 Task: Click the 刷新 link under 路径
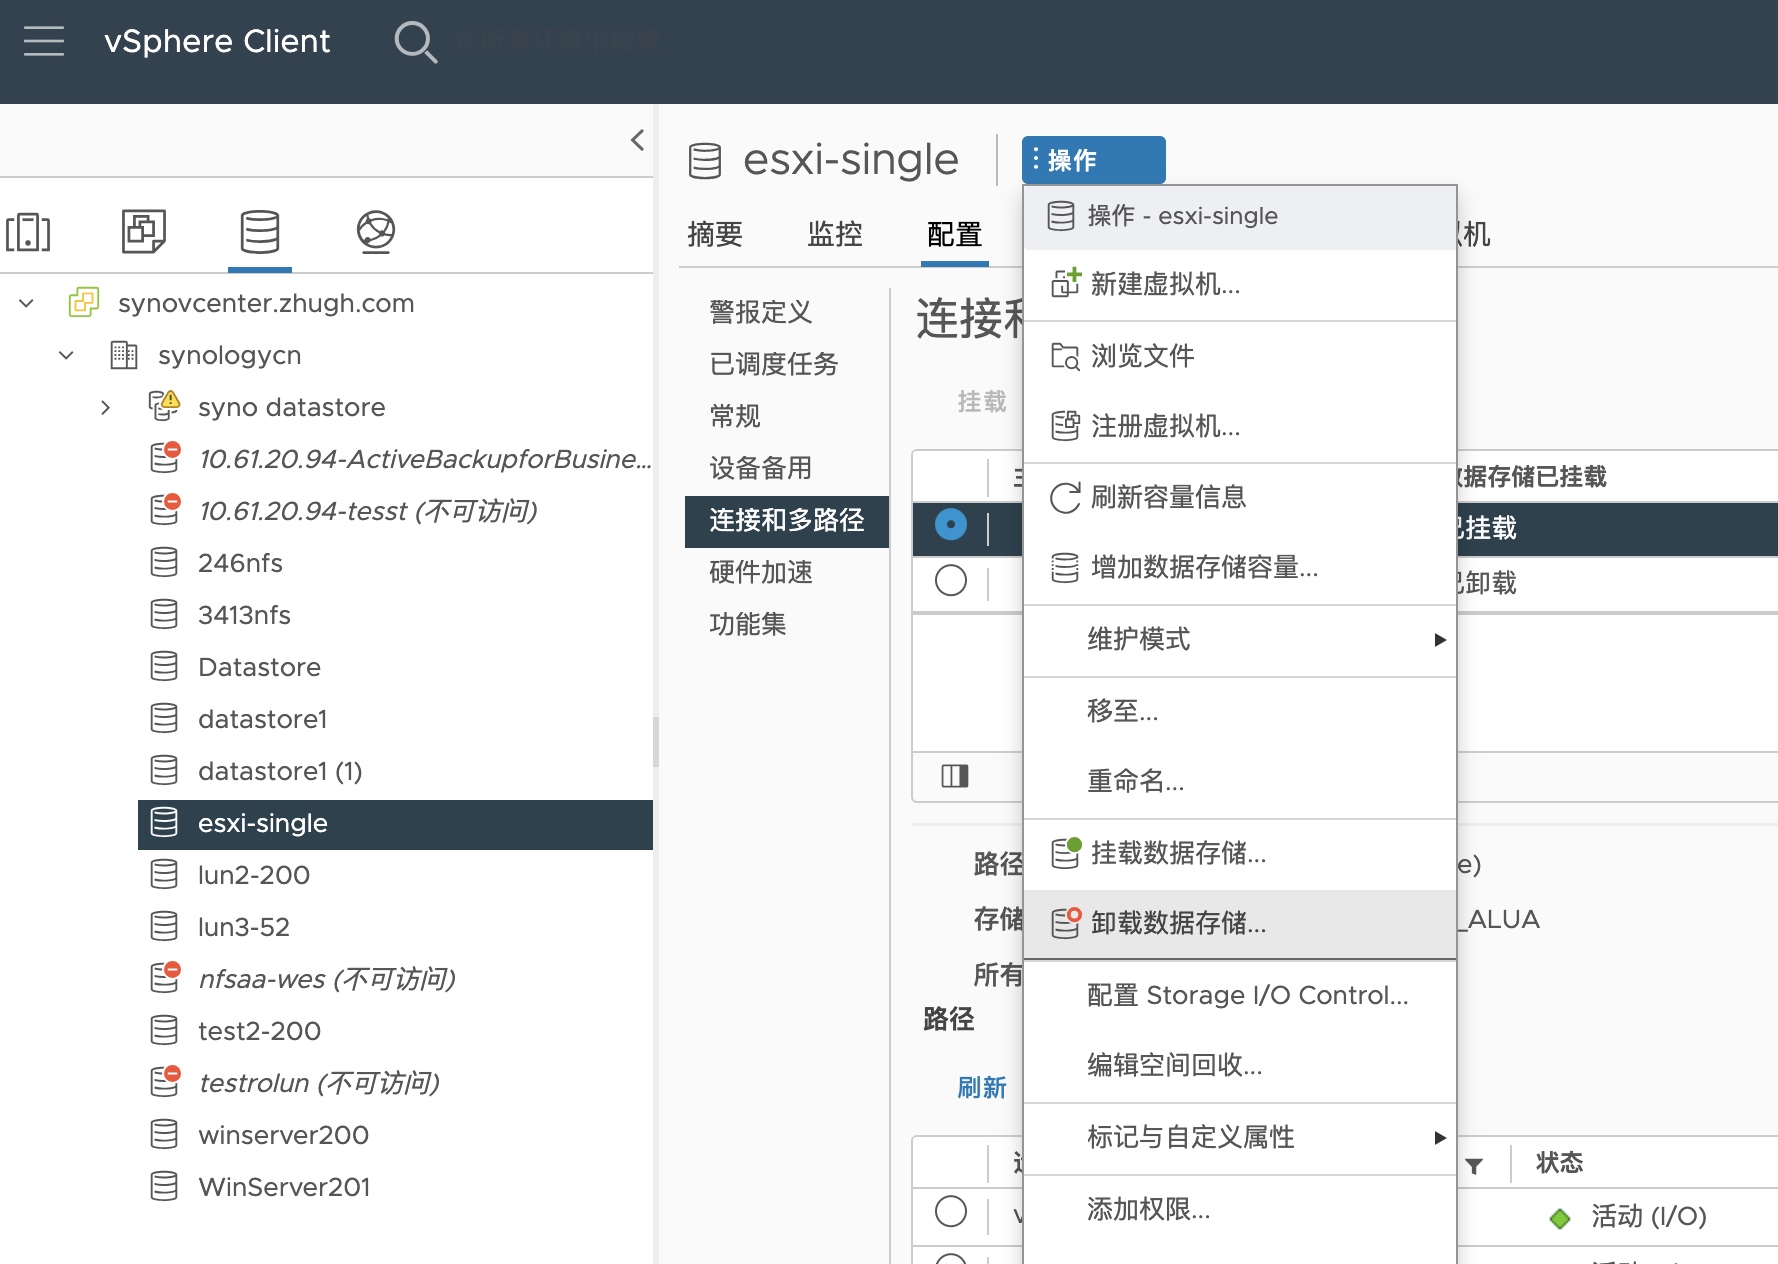coord(981,1088)
